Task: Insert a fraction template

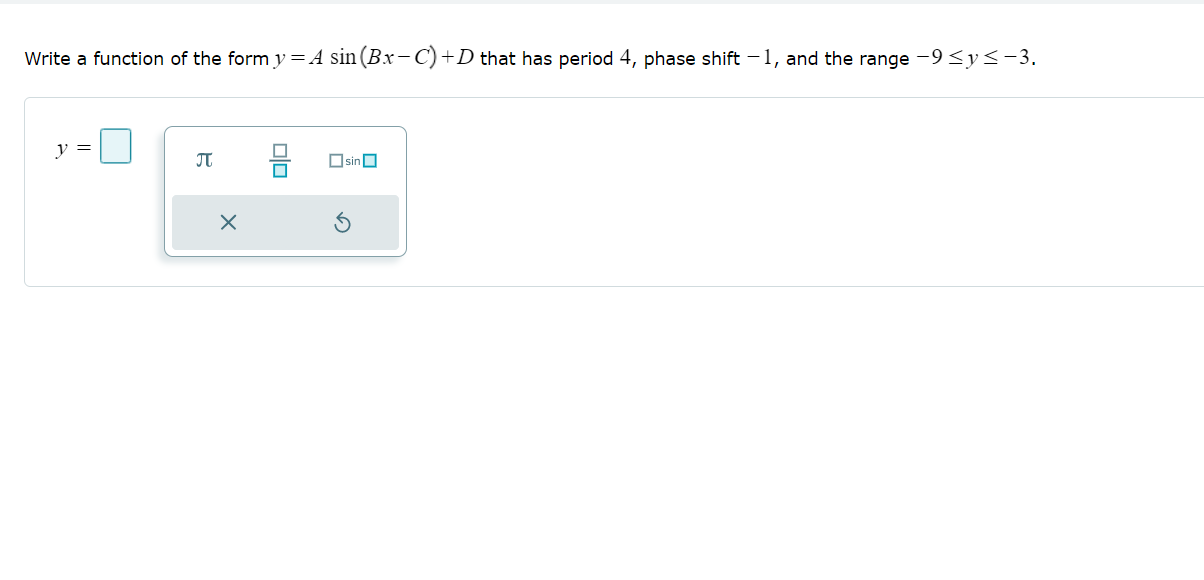Action: click(279, 162)
